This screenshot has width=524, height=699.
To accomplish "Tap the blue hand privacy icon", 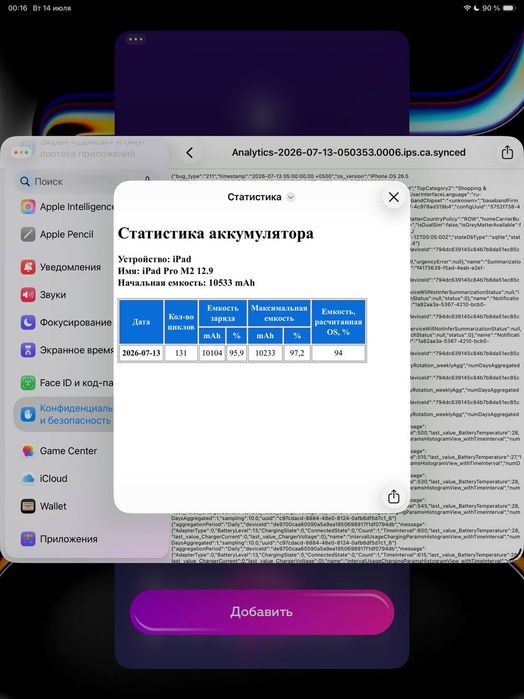I will (28, 414).
